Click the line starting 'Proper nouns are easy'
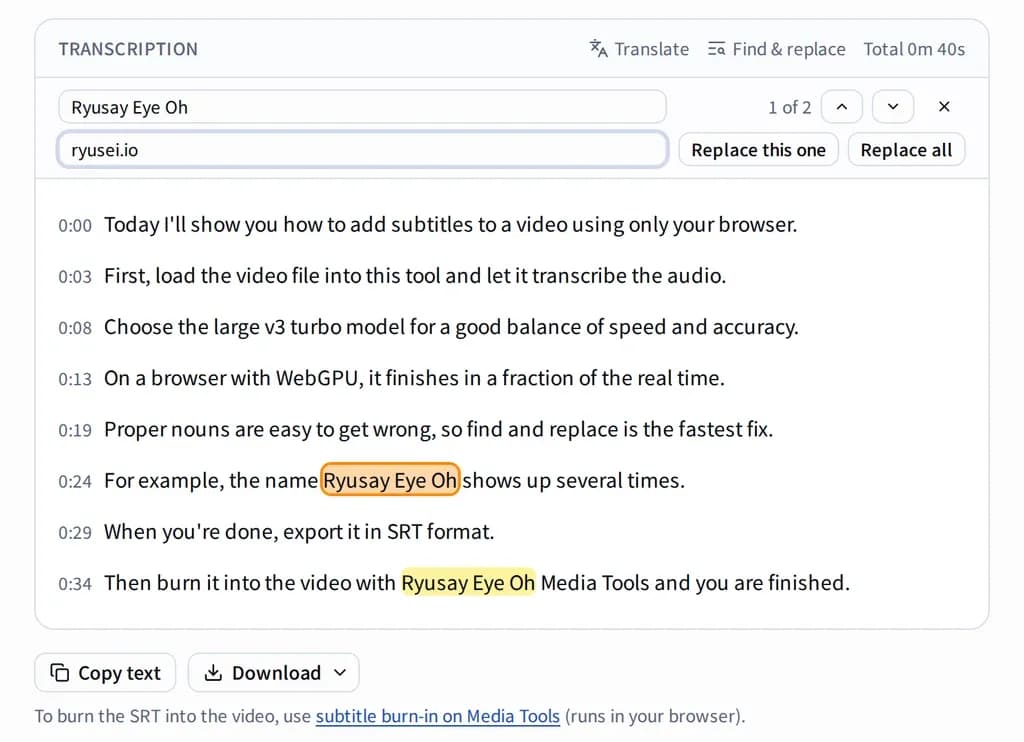 pyautogui.click(x=438, y=429)
